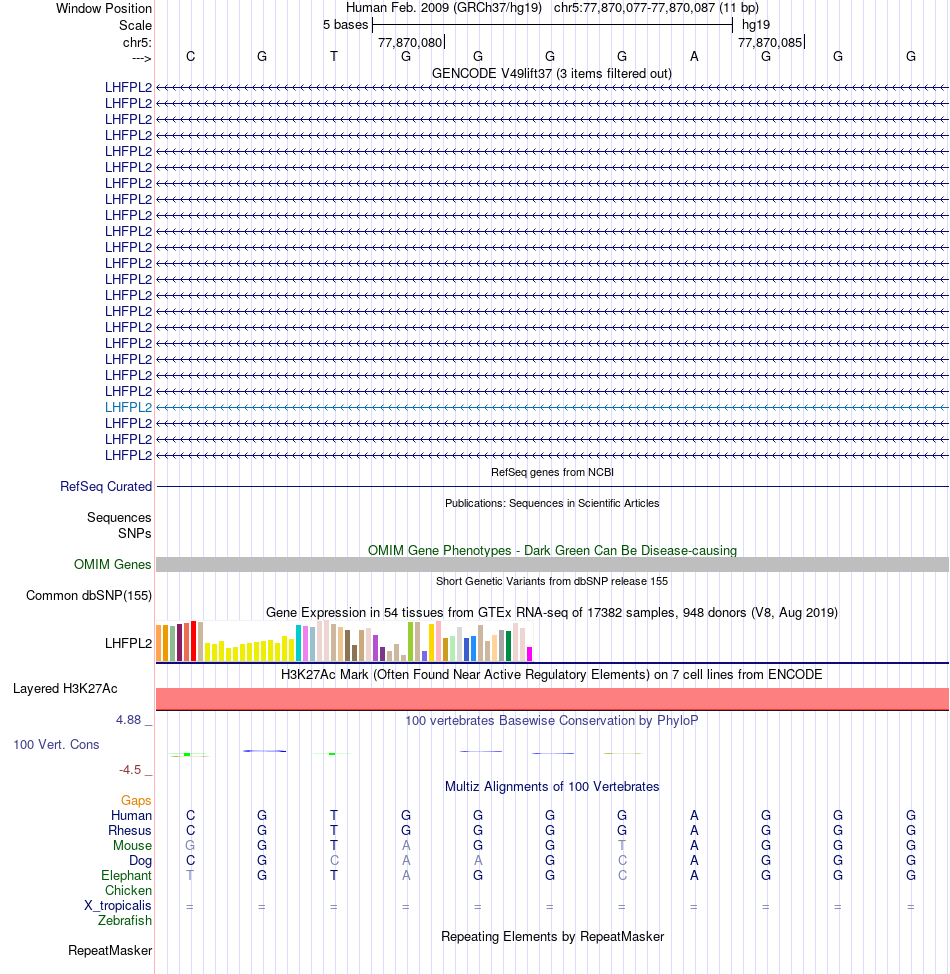The image size is (950, 974).
Task: Click the 77,870,085 ruler coordinate
Action: point(770,42)
